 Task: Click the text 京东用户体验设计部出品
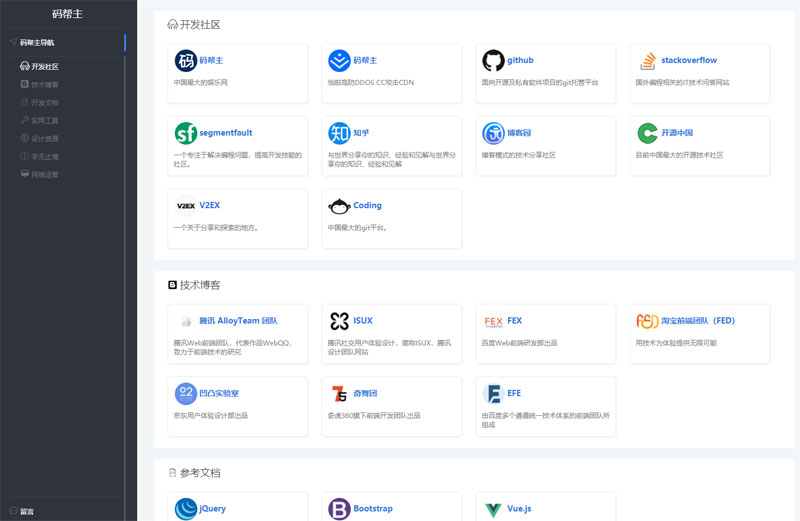click(211, 415)
